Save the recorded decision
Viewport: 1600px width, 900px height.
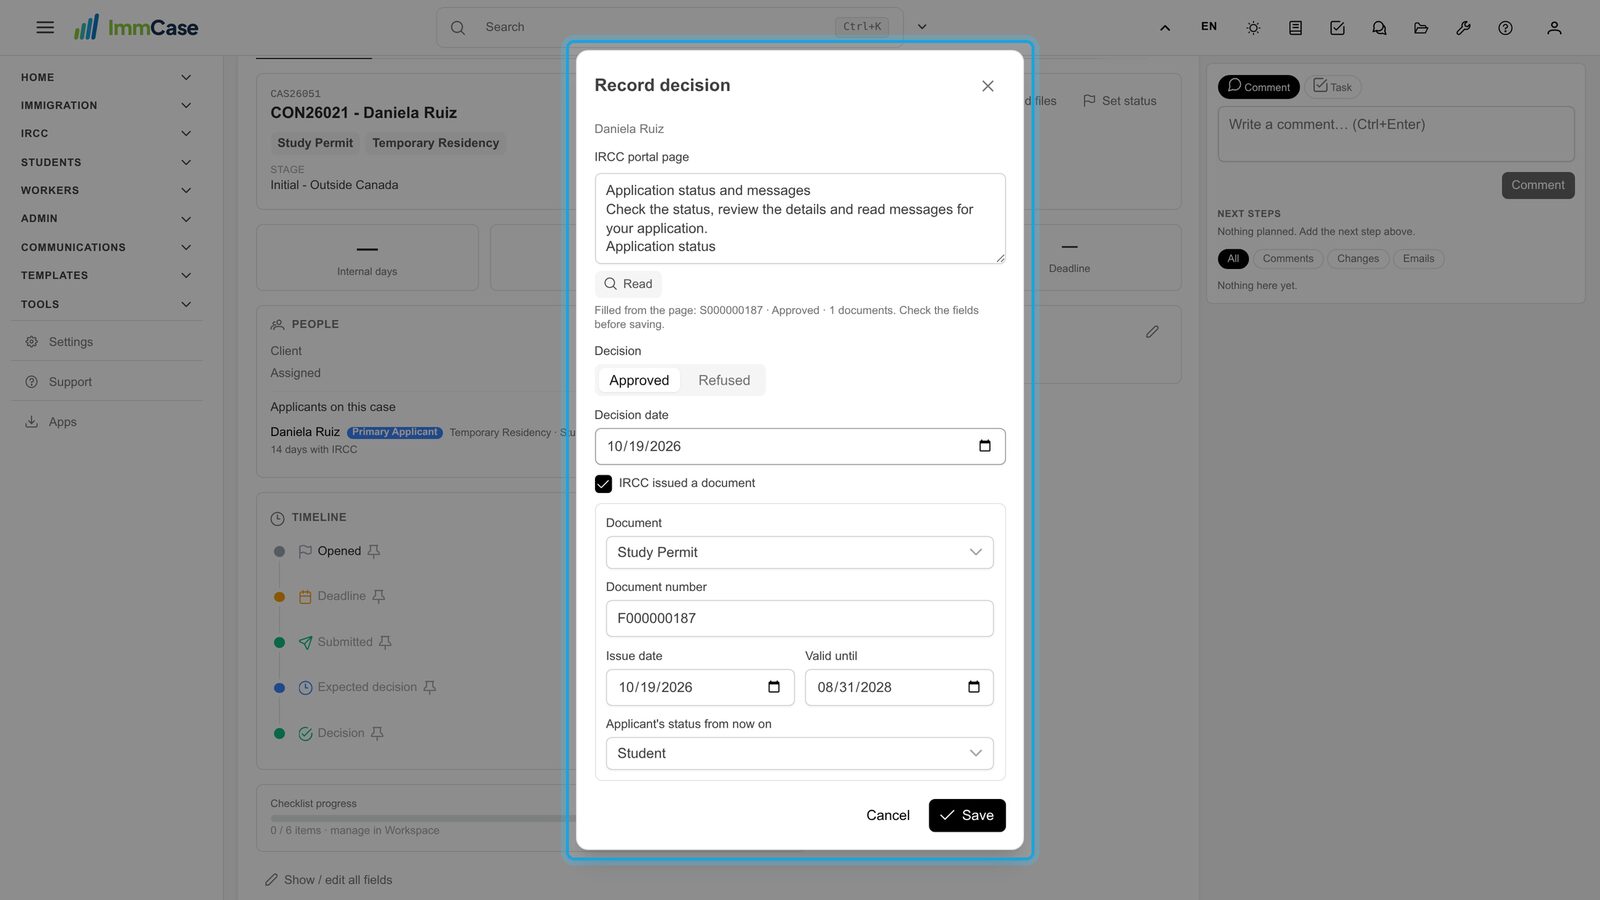pyautogui.click(x=967, y=815)
